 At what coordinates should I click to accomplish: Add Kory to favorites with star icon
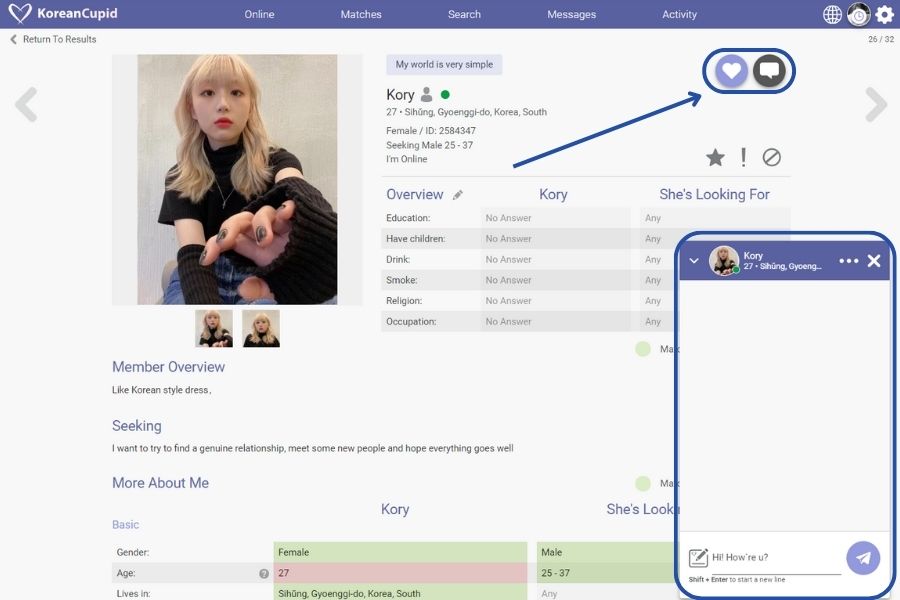pos(715,157)
